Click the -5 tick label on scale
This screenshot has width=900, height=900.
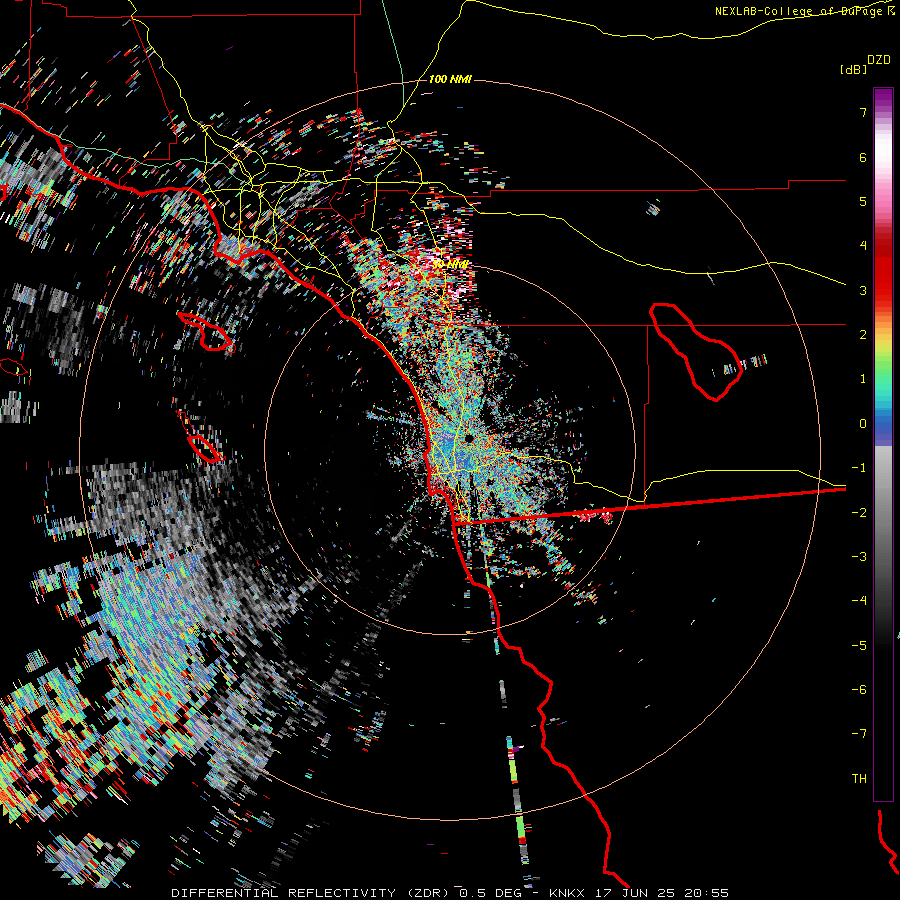(859, 646)
